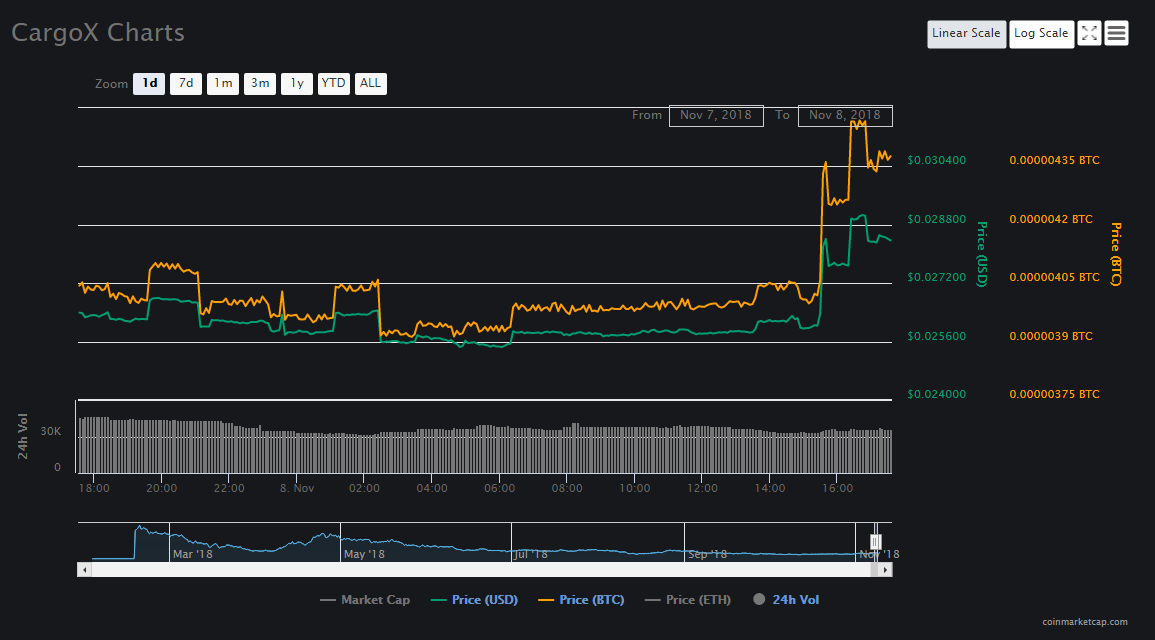Select the YTD zoom range
Image resolution: width=1155 pixels, height=640 pixels.
[x=334, y=84]
